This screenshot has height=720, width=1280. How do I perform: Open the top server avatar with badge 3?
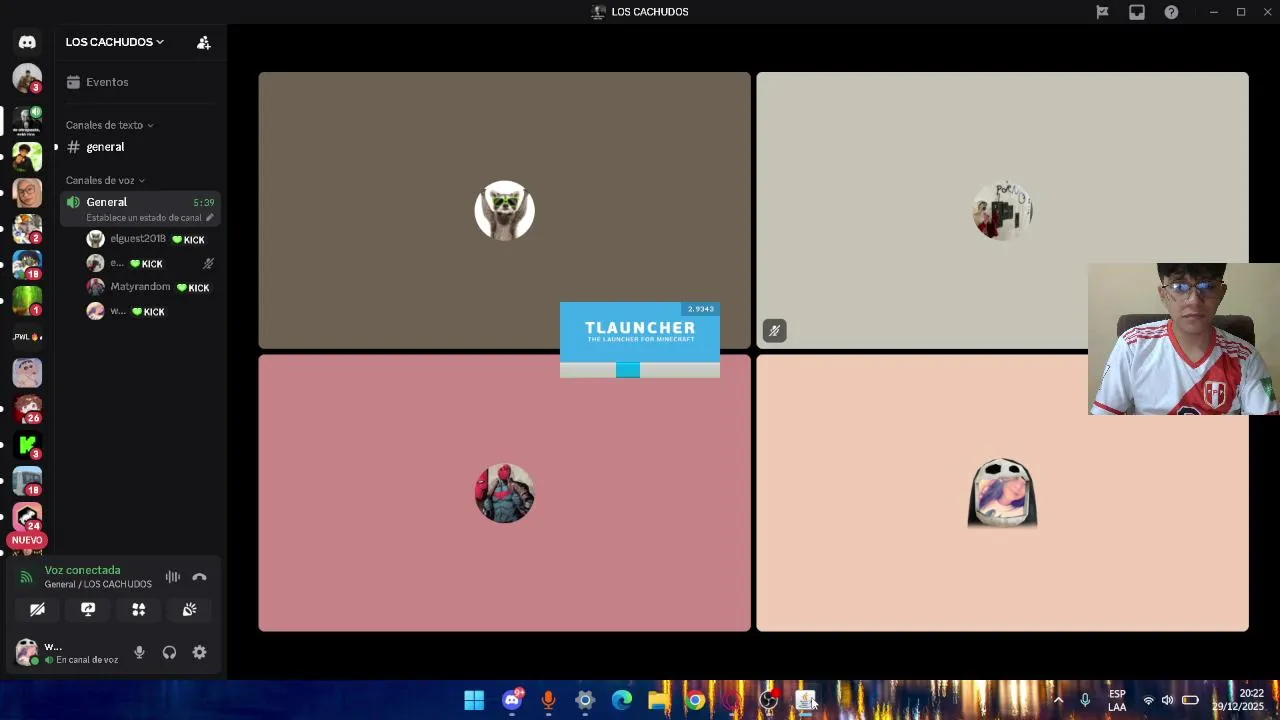point(27,78)
